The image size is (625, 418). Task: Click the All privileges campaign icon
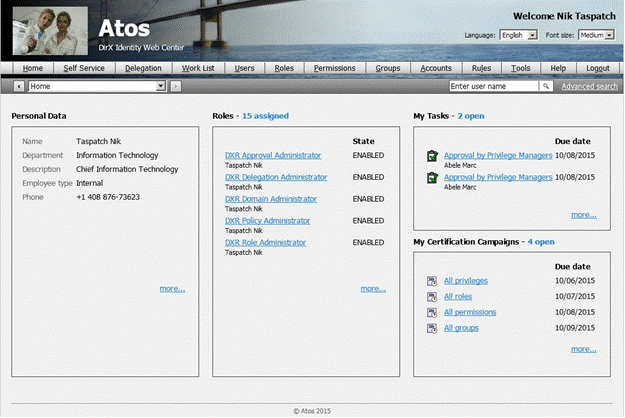click(x=432, y=282)
